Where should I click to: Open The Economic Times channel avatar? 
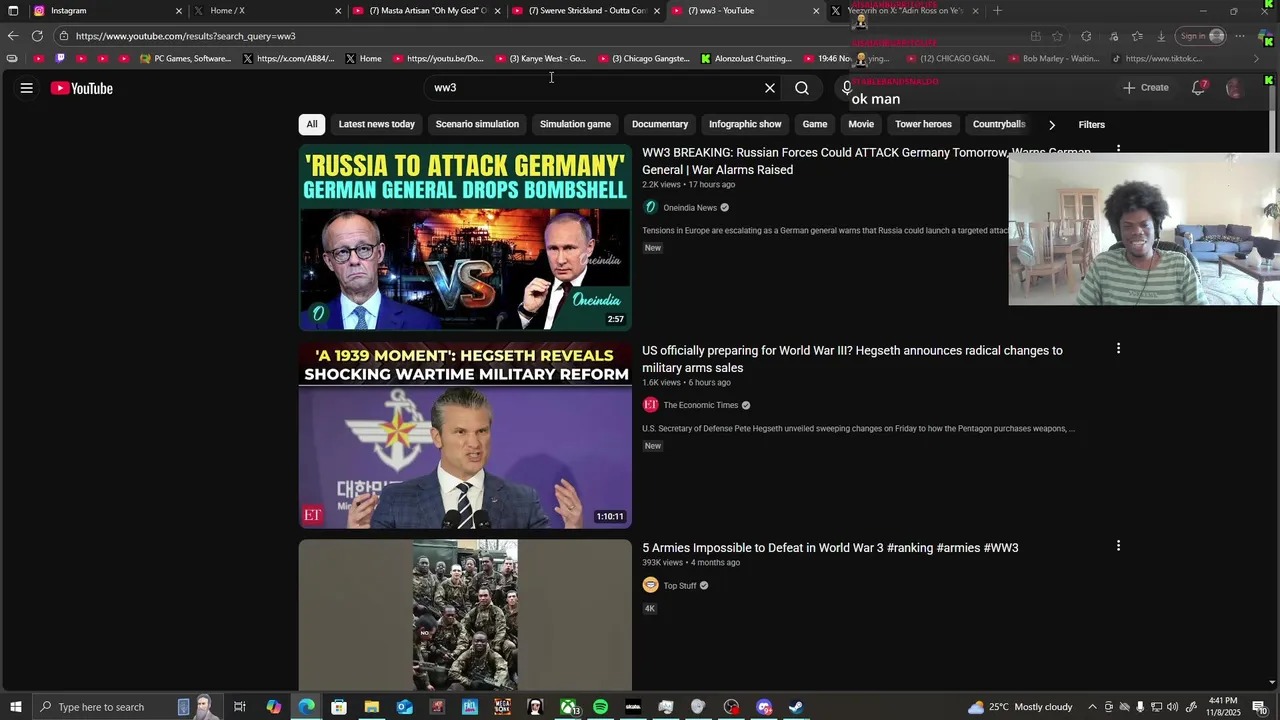tap(651, 405)
